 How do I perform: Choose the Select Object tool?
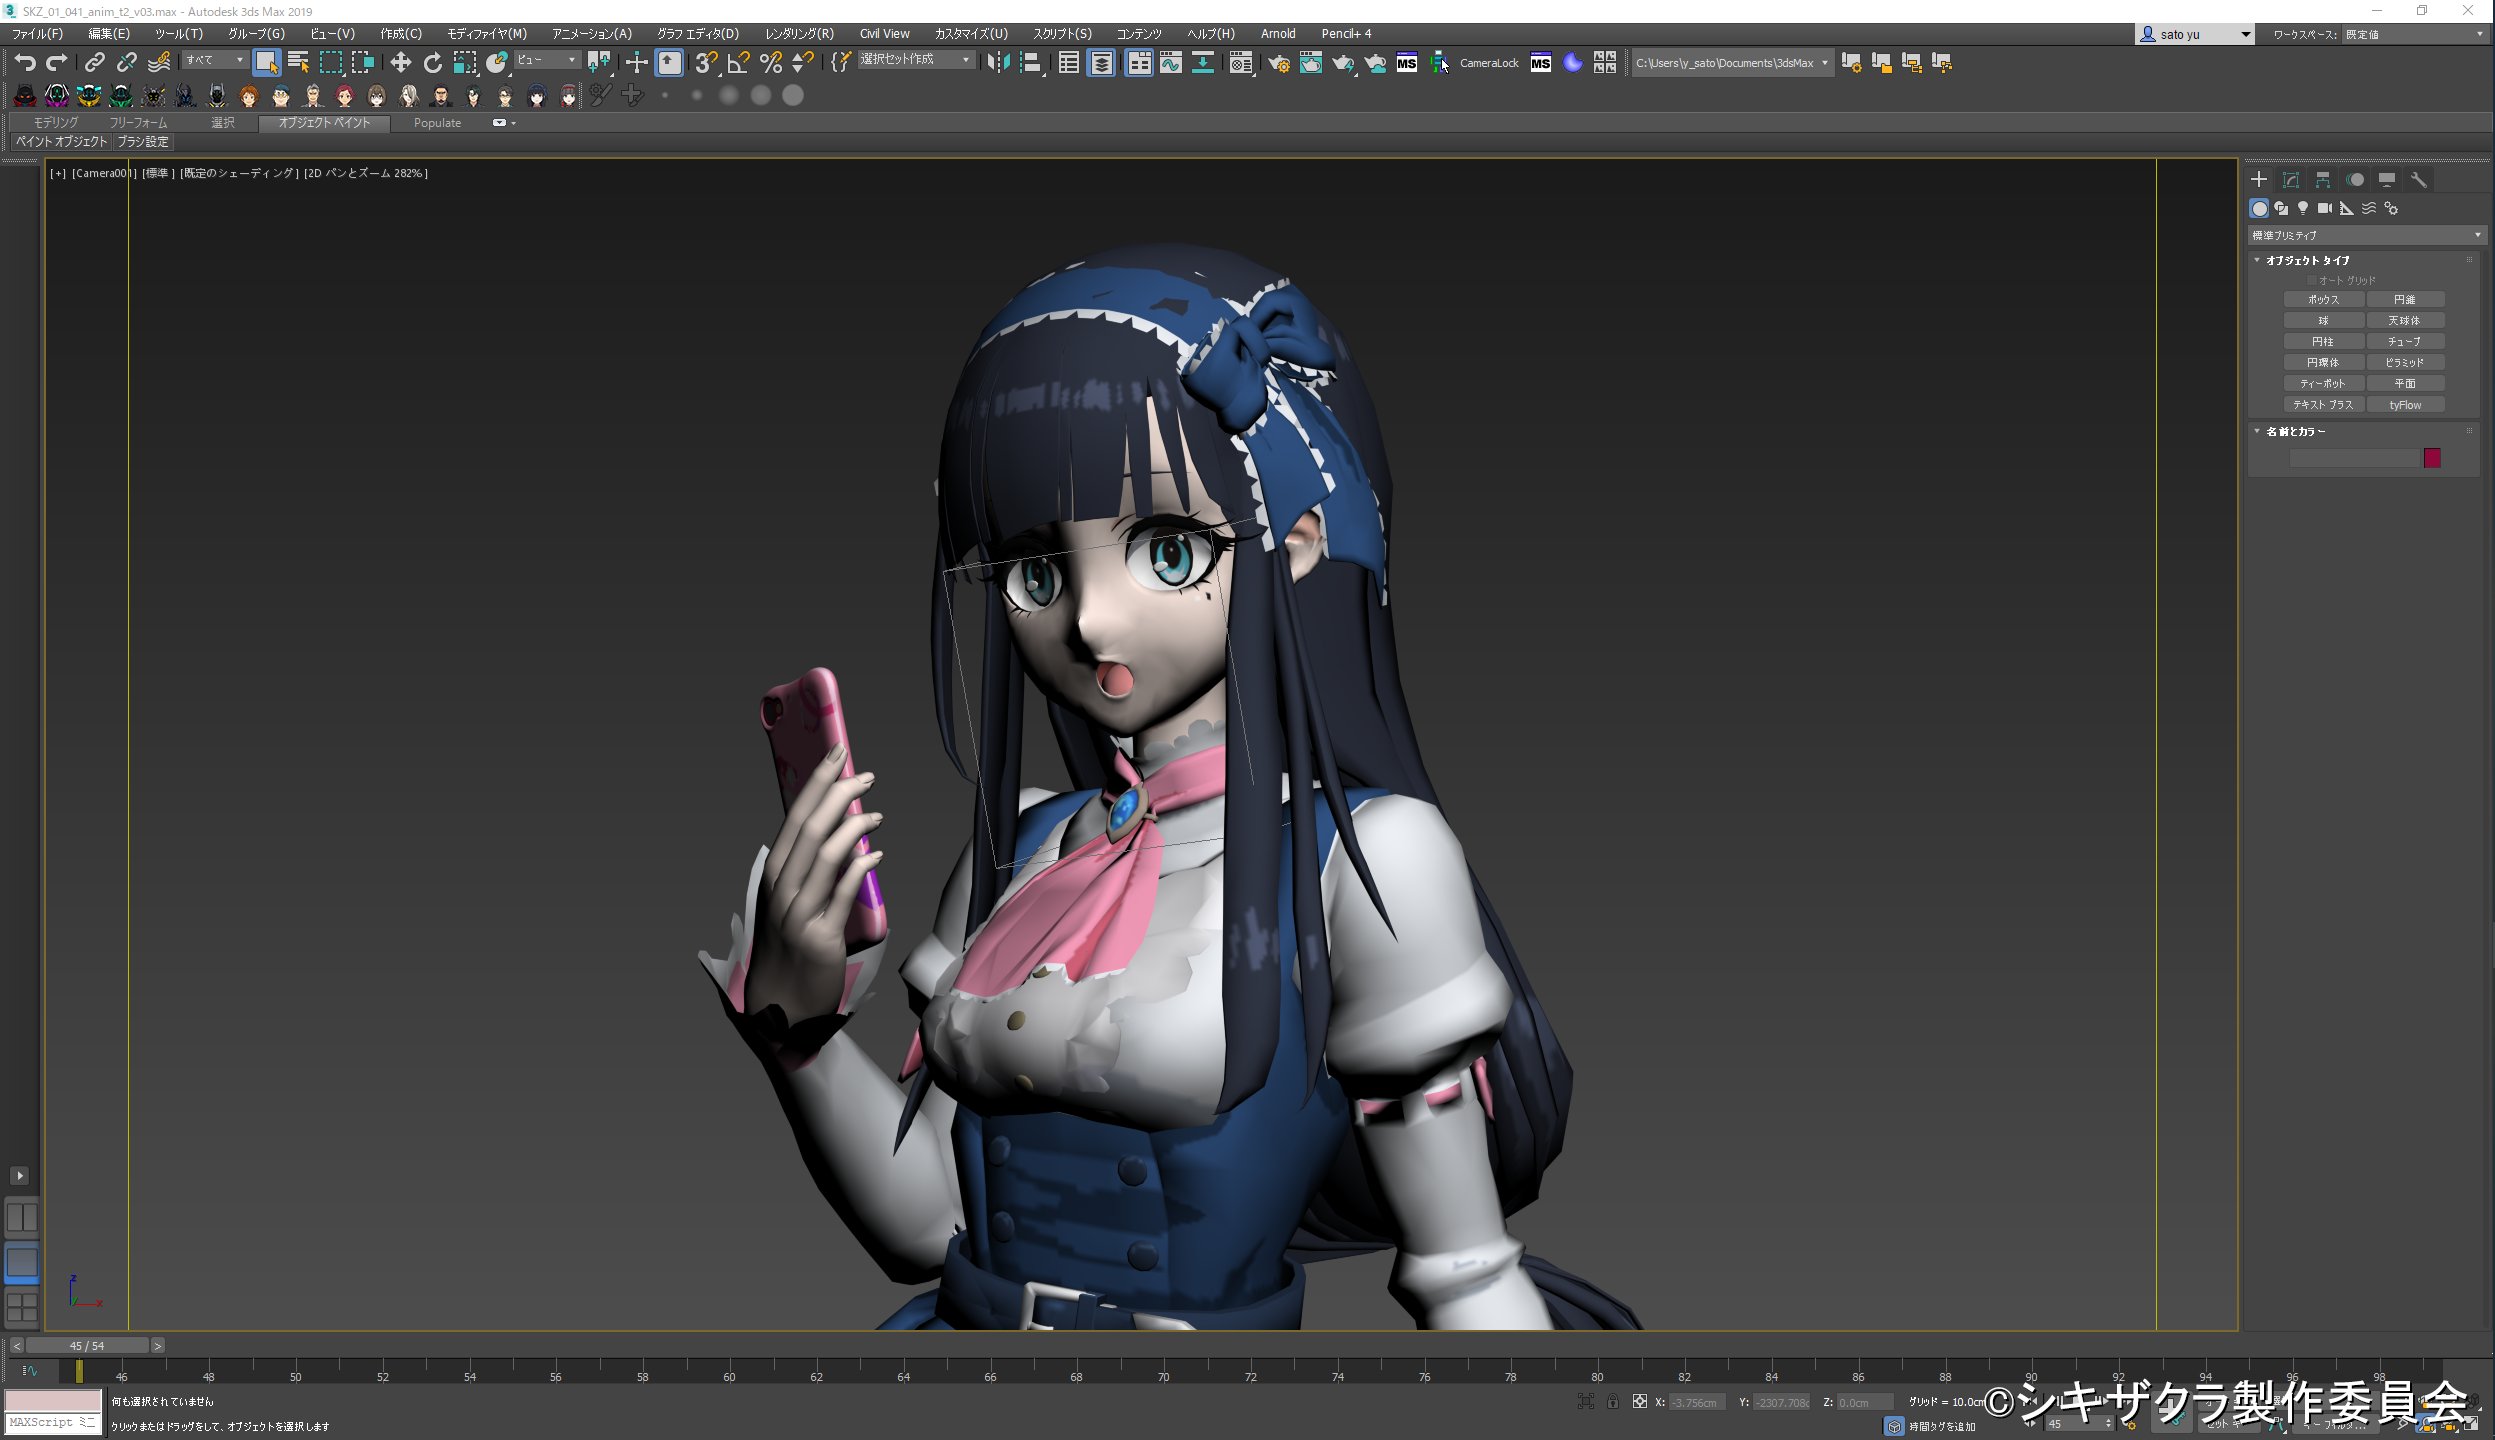(266, 63)
